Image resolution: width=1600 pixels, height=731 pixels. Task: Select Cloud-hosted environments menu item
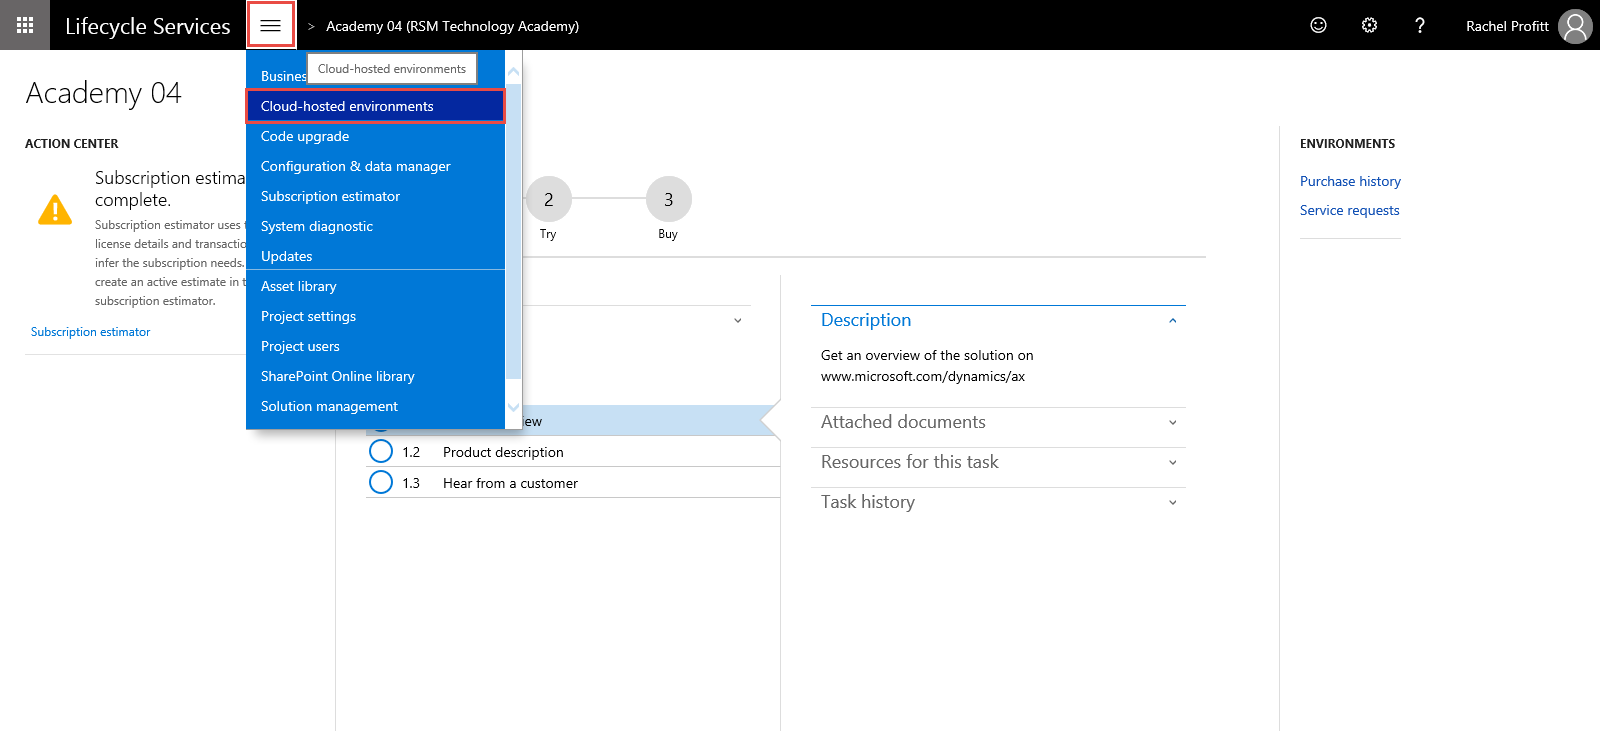click(375, 106)
